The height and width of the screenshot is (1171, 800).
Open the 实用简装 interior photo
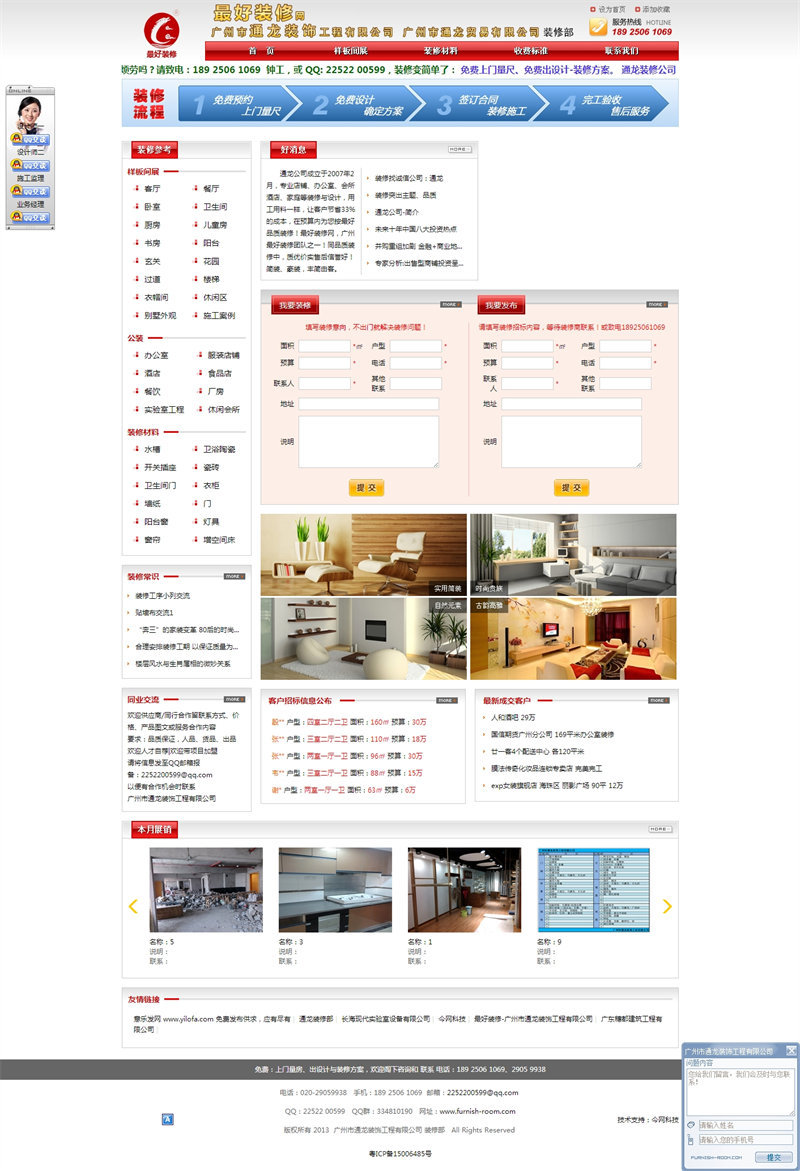[363, 555]
